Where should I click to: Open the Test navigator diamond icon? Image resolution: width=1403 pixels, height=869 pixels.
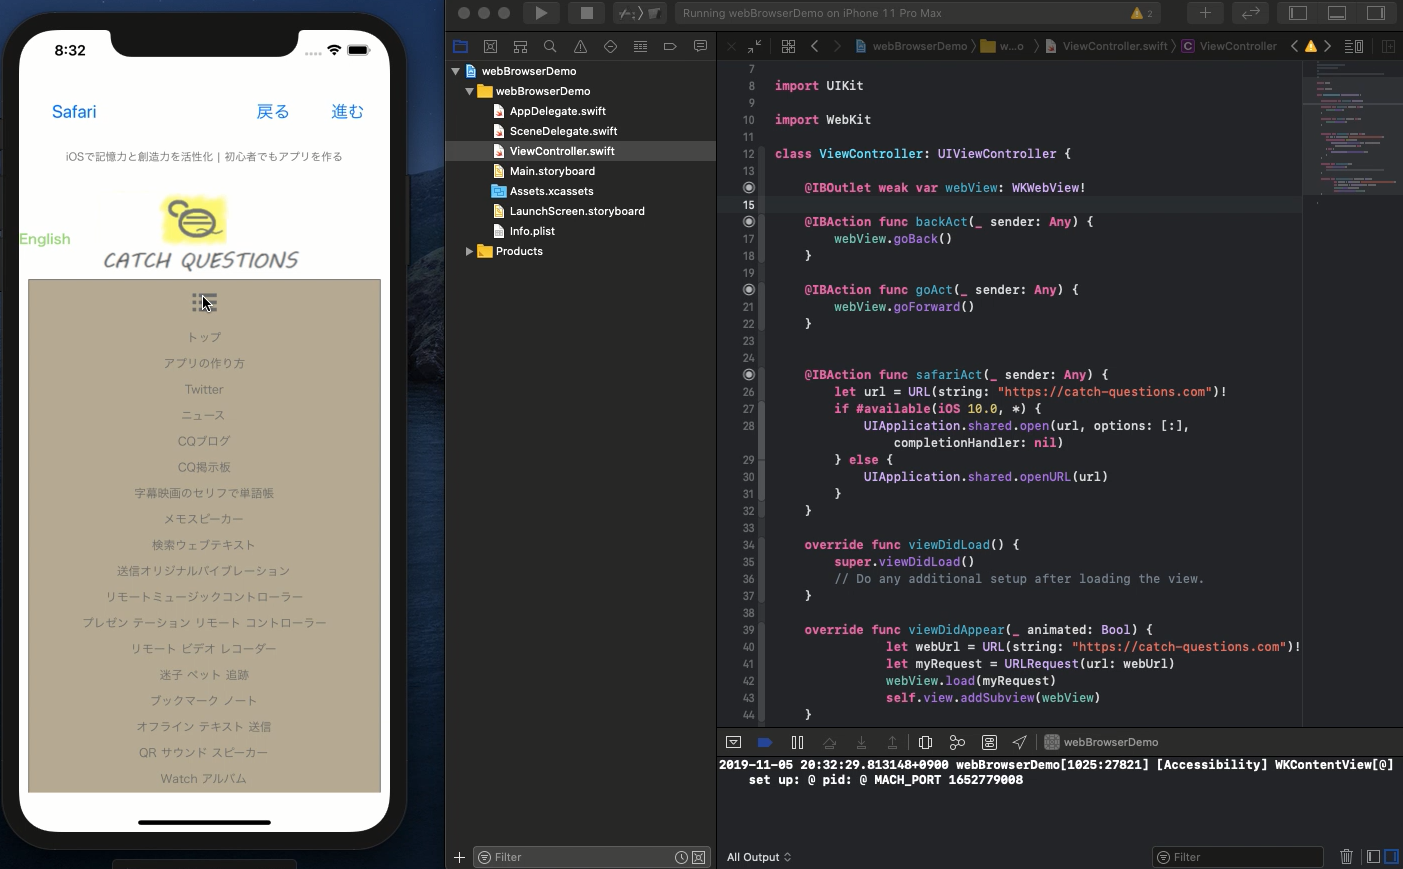pyautogui.click(x=610, y=46)
